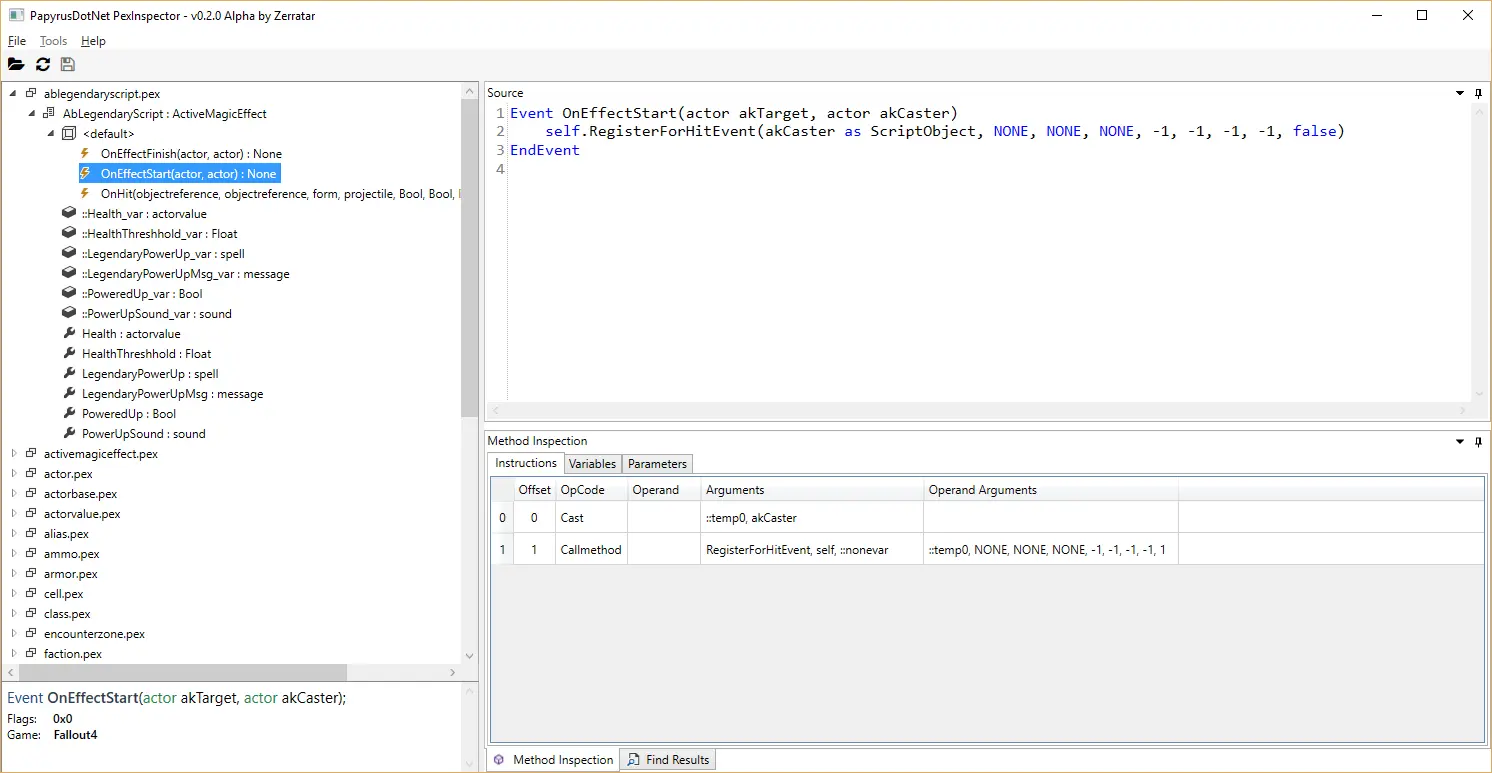Expand the activemagiceffect.pex tree node

[14, 454]
